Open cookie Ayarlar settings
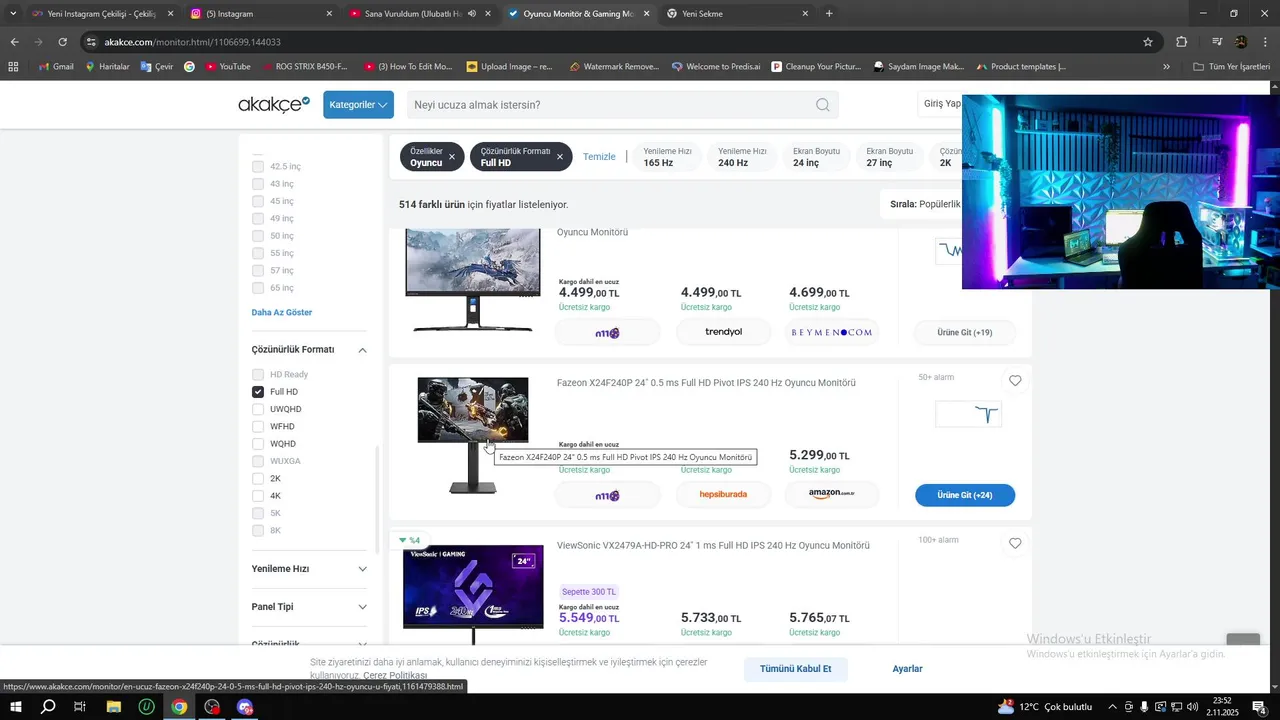 (907, 669)
